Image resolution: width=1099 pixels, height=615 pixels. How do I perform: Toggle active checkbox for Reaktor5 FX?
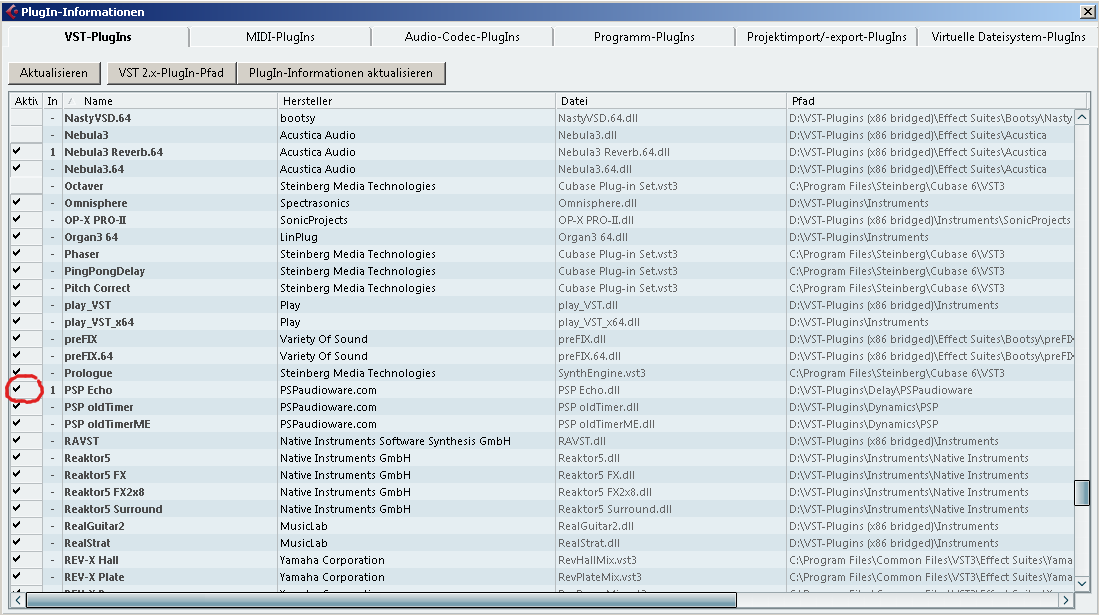17,474
